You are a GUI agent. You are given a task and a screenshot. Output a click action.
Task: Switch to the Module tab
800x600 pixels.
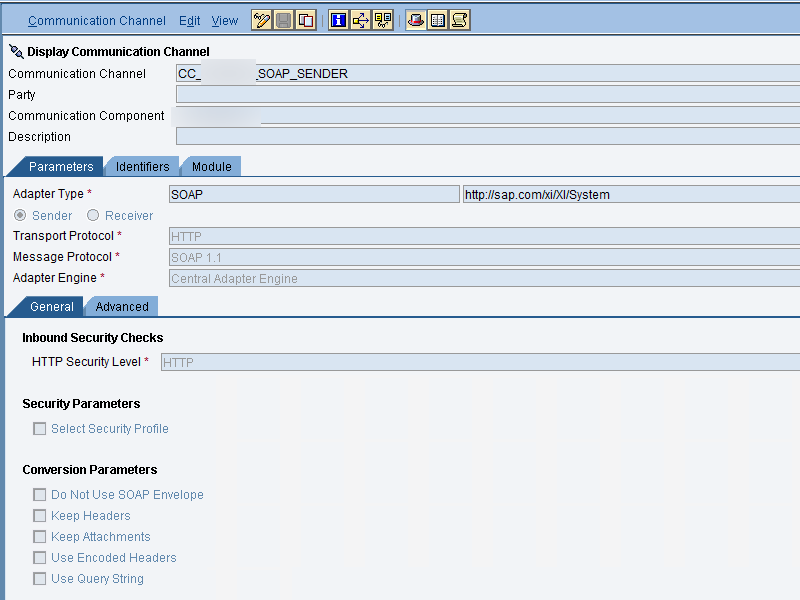pos(211,167)
